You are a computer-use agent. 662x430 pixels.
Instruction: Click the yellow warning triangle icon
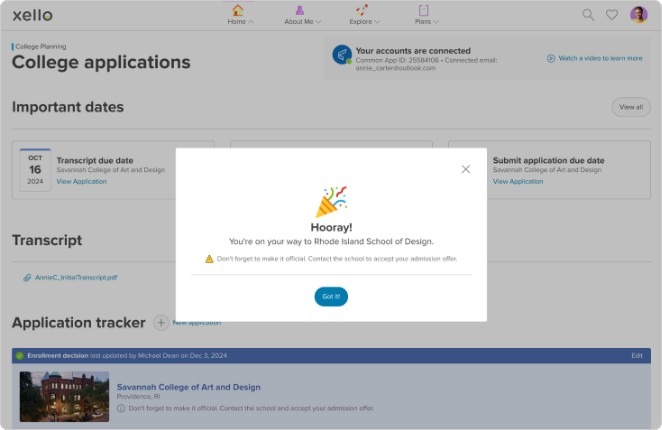point(209,259)
